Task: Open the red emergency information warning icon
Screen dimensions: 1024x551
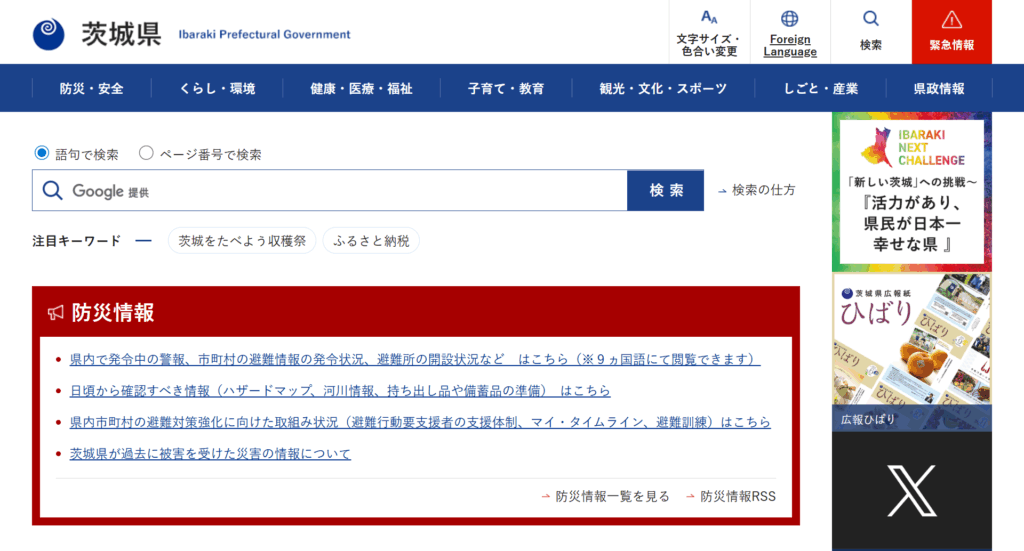Action: [951, 19]
